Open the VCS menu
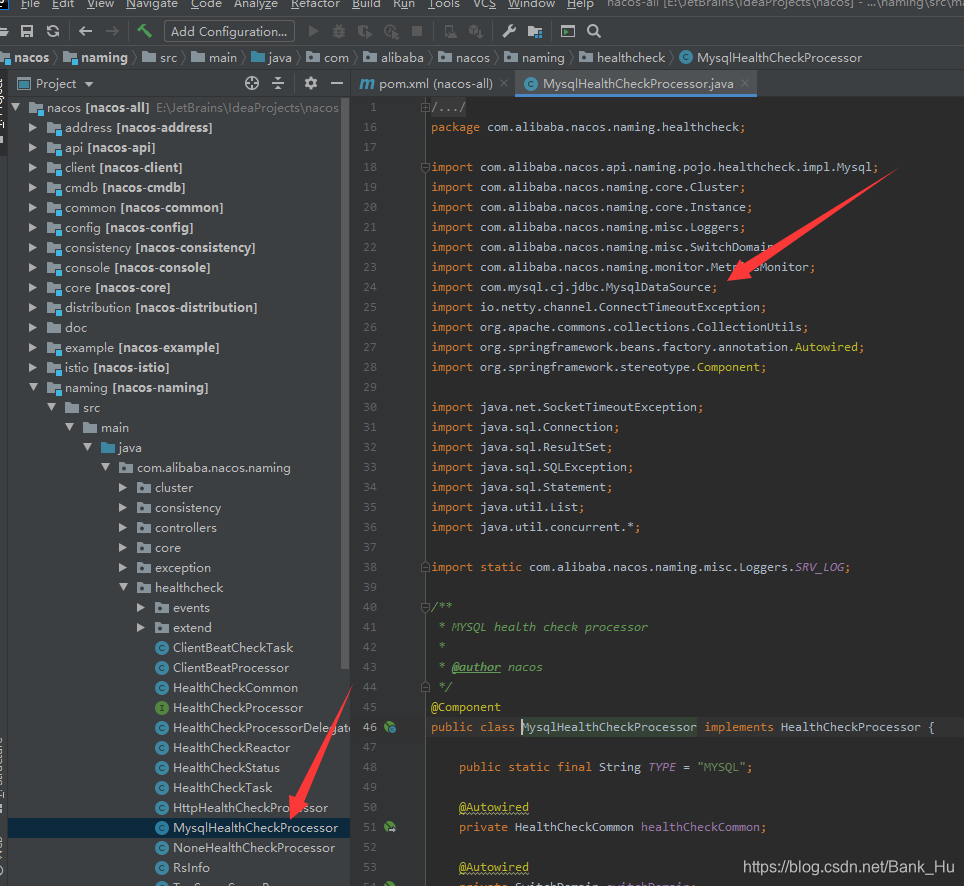 [x=484, y=4]
